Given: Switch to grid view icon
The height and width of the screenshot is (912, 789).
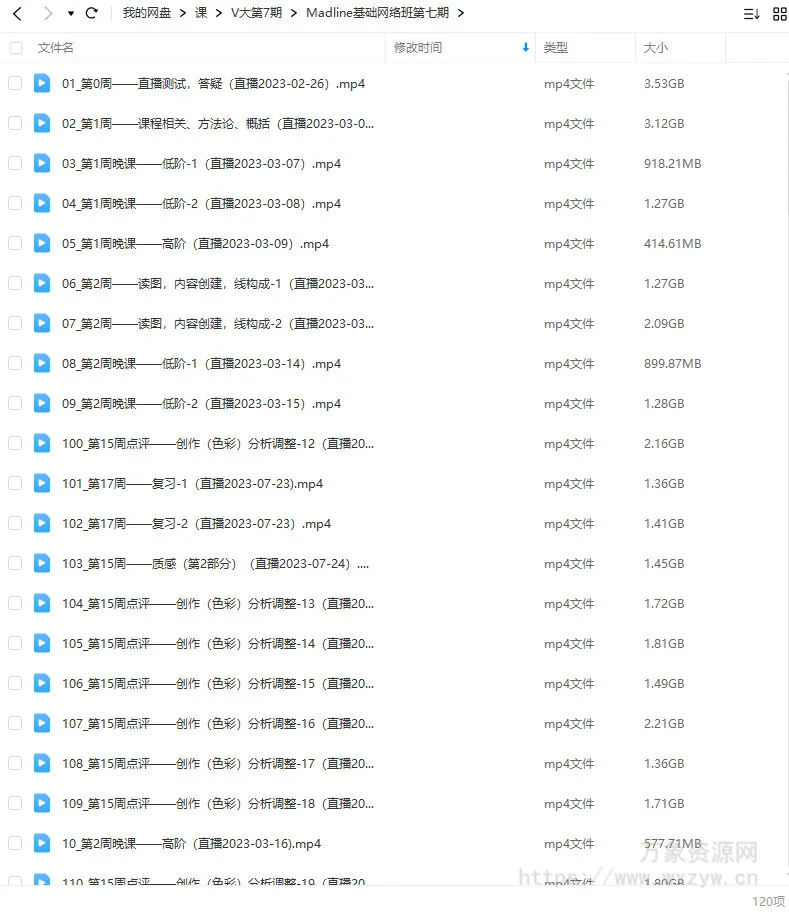Looking at the screenshot, I should (x=779, y=14).
